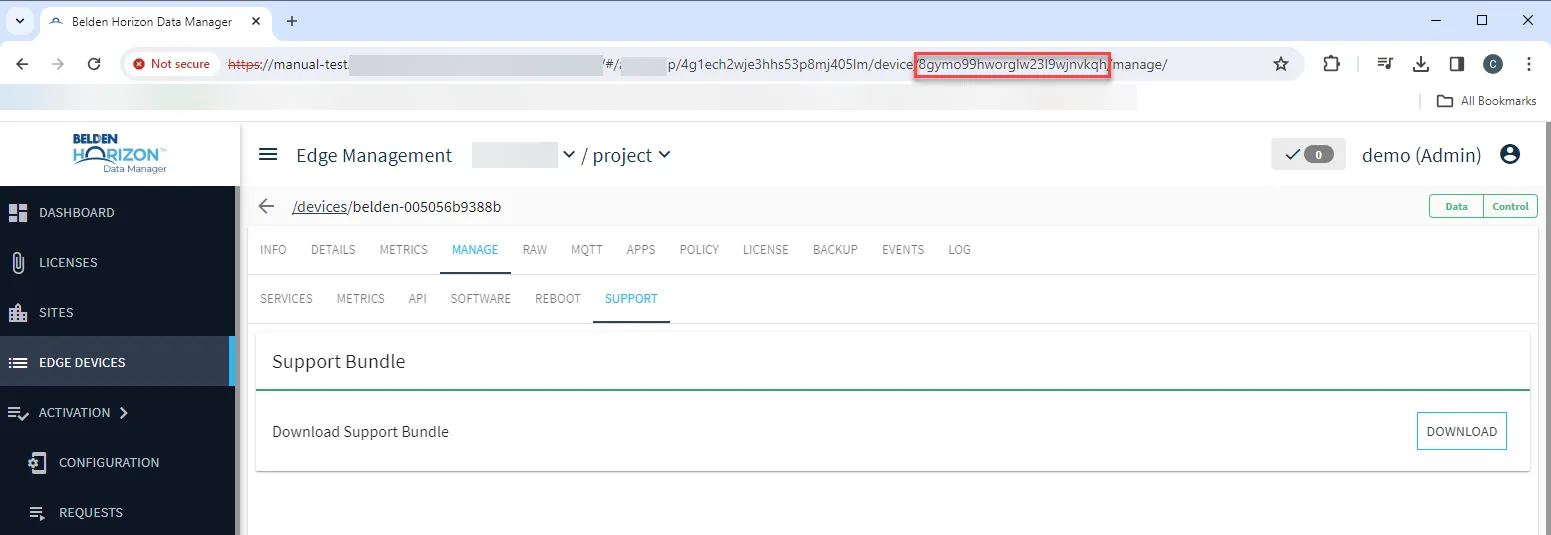Expand the organization dropdown chevron
1551x535 pixels.
(569, 154)
